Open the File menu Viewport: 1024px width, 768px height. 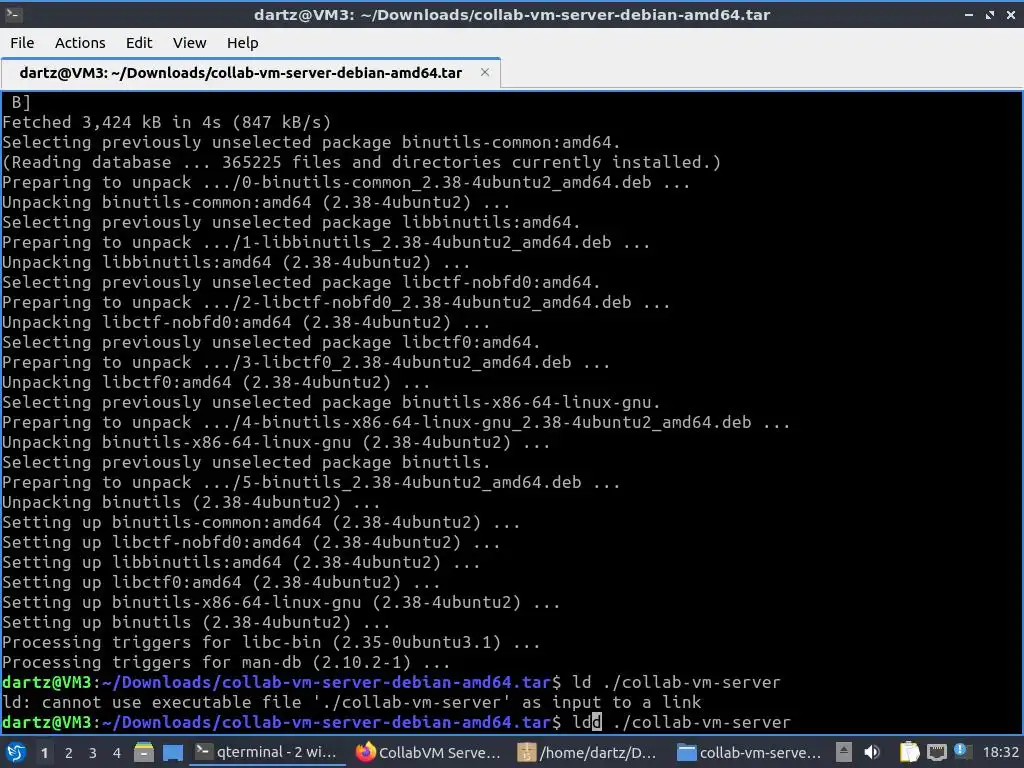[x=22, y=43]
